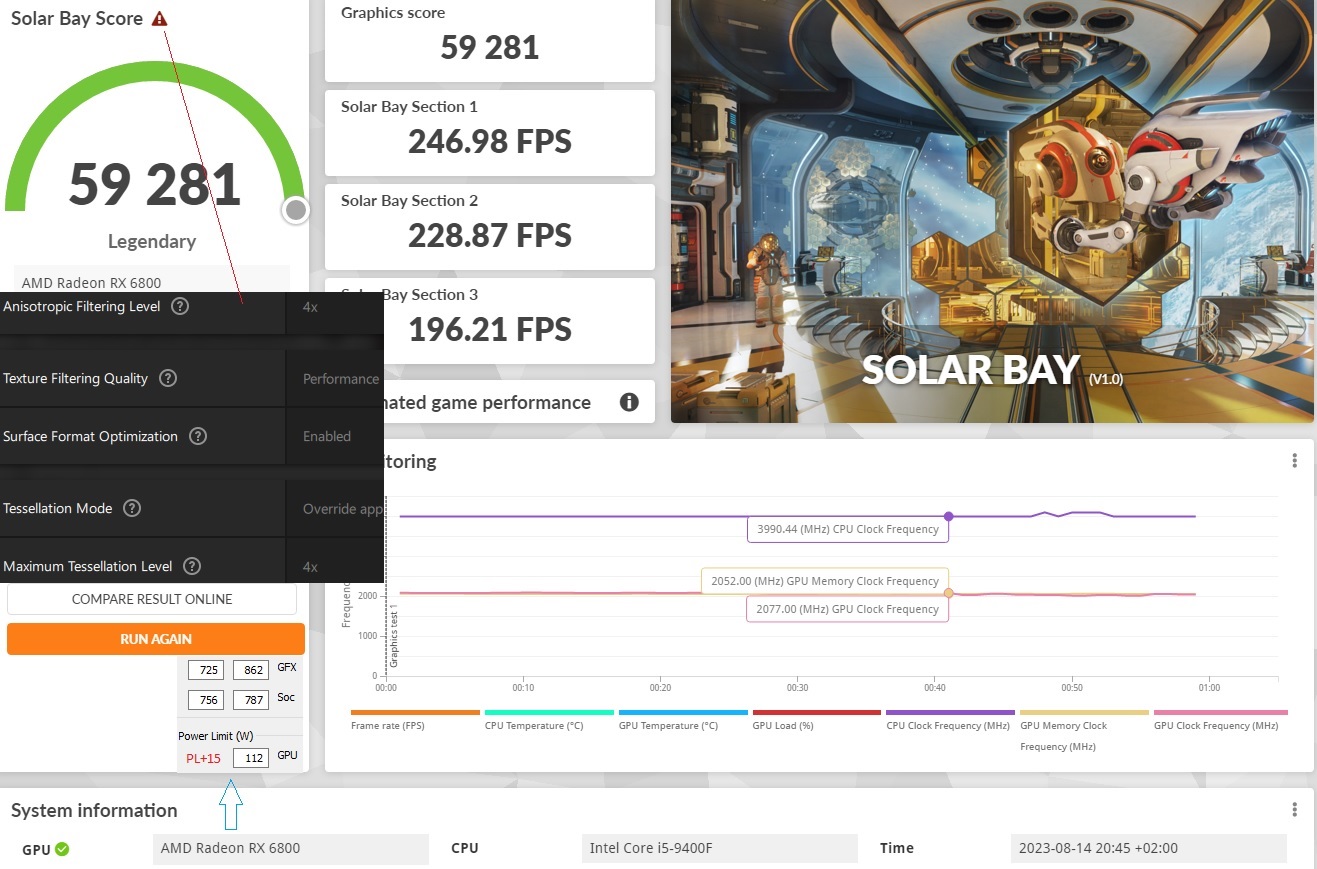Open the Texture Filtering Quality Performance dropdown
1317x869 pixels.
[335, 379]
